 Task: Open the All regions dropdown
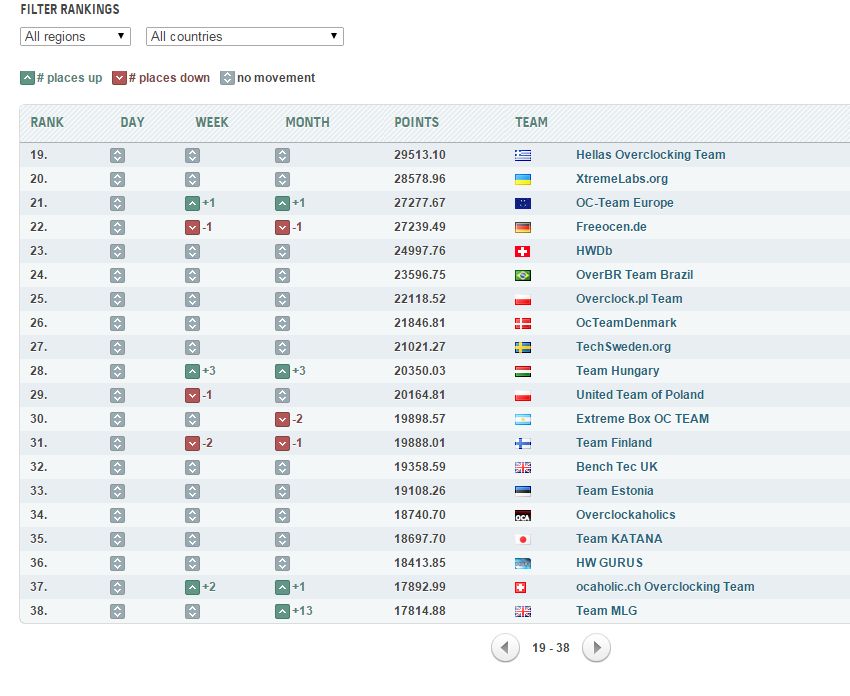pyautogui.click(x=75, y=36)
